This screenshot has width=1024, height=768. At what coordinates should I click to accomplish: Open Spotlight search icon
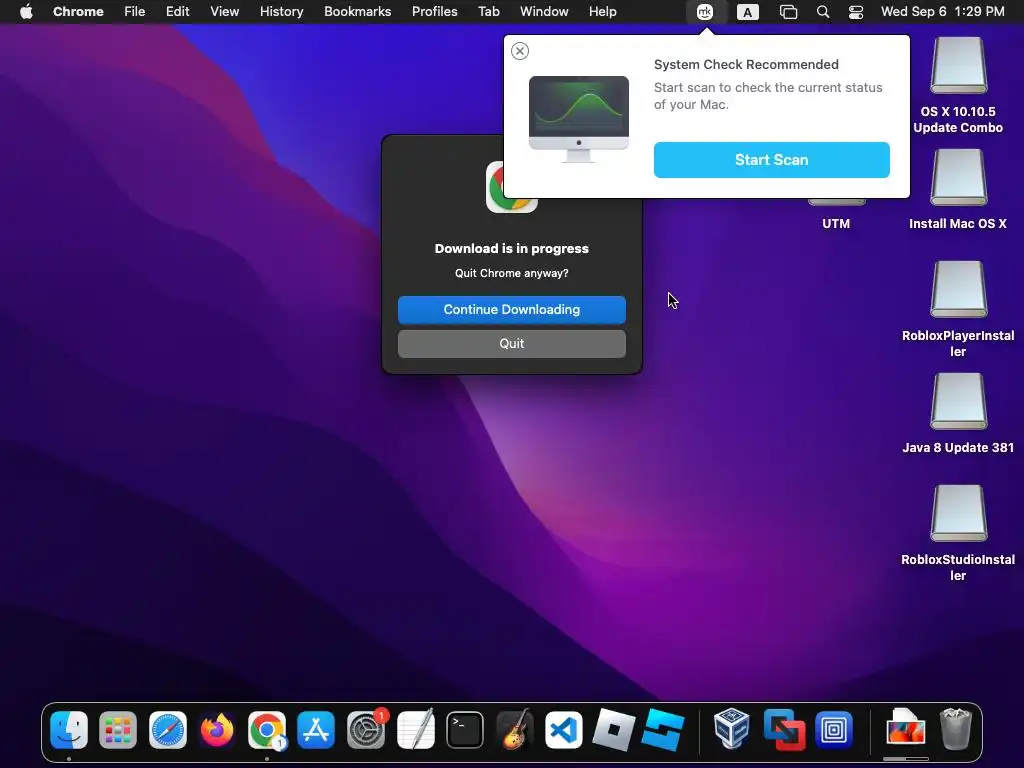point(823,12)
